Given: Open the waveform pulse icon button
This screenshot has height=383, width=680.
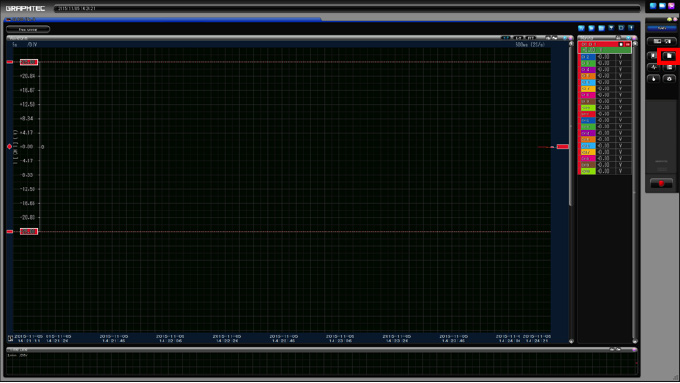Looking at the screenshot, I should 654,67.
